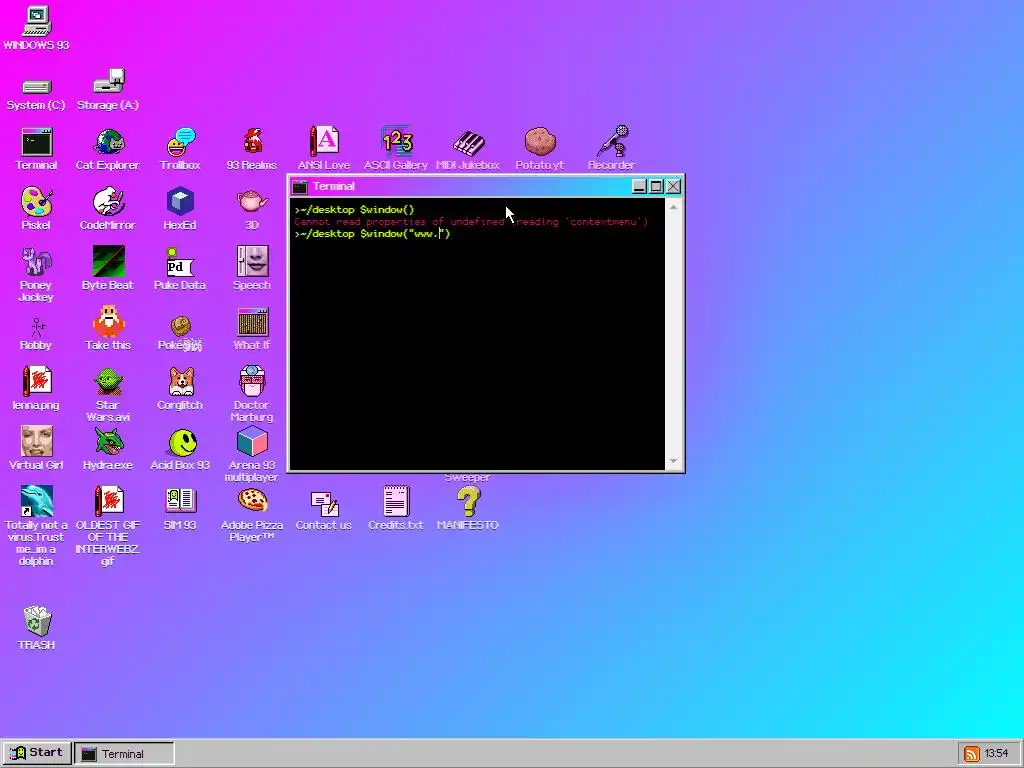Click Terminal scrollbar up arrow

[x=674, y=206]
